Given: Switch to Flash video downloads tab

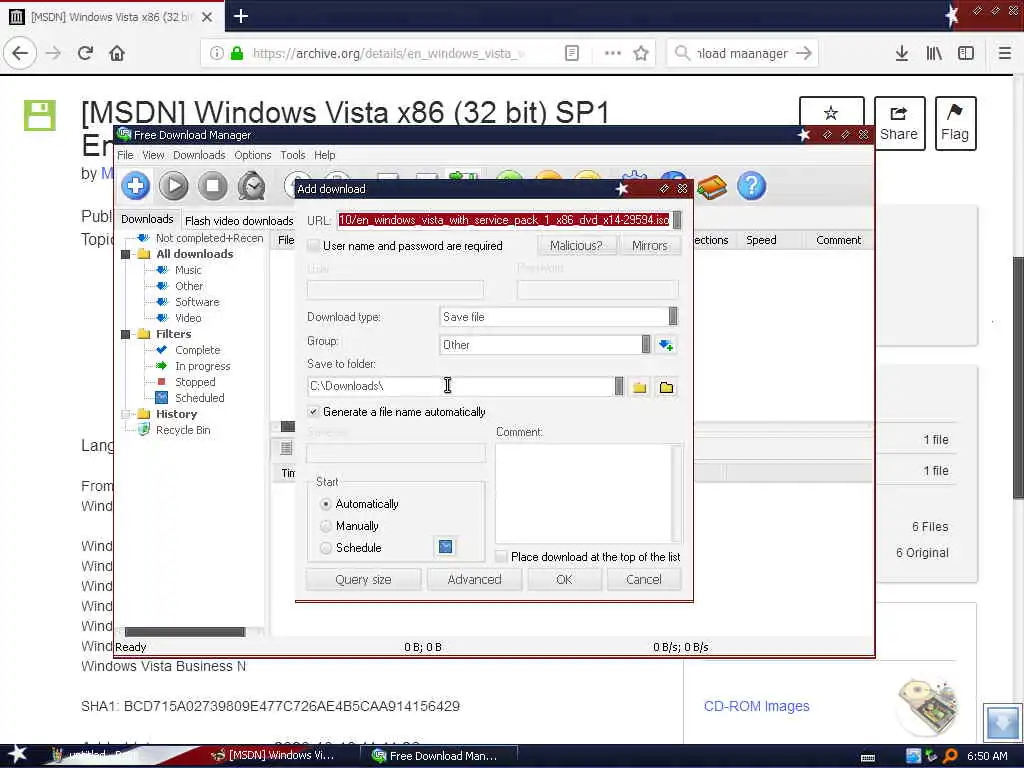Looking at the screenshot, I should click(x=239, y=221).
